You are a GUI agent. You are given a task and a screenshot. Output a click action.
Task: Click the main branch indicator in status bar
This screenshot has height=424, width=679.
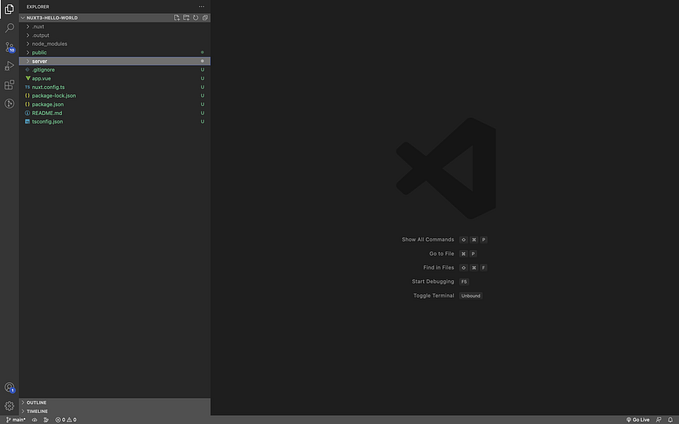click(16, 420)
